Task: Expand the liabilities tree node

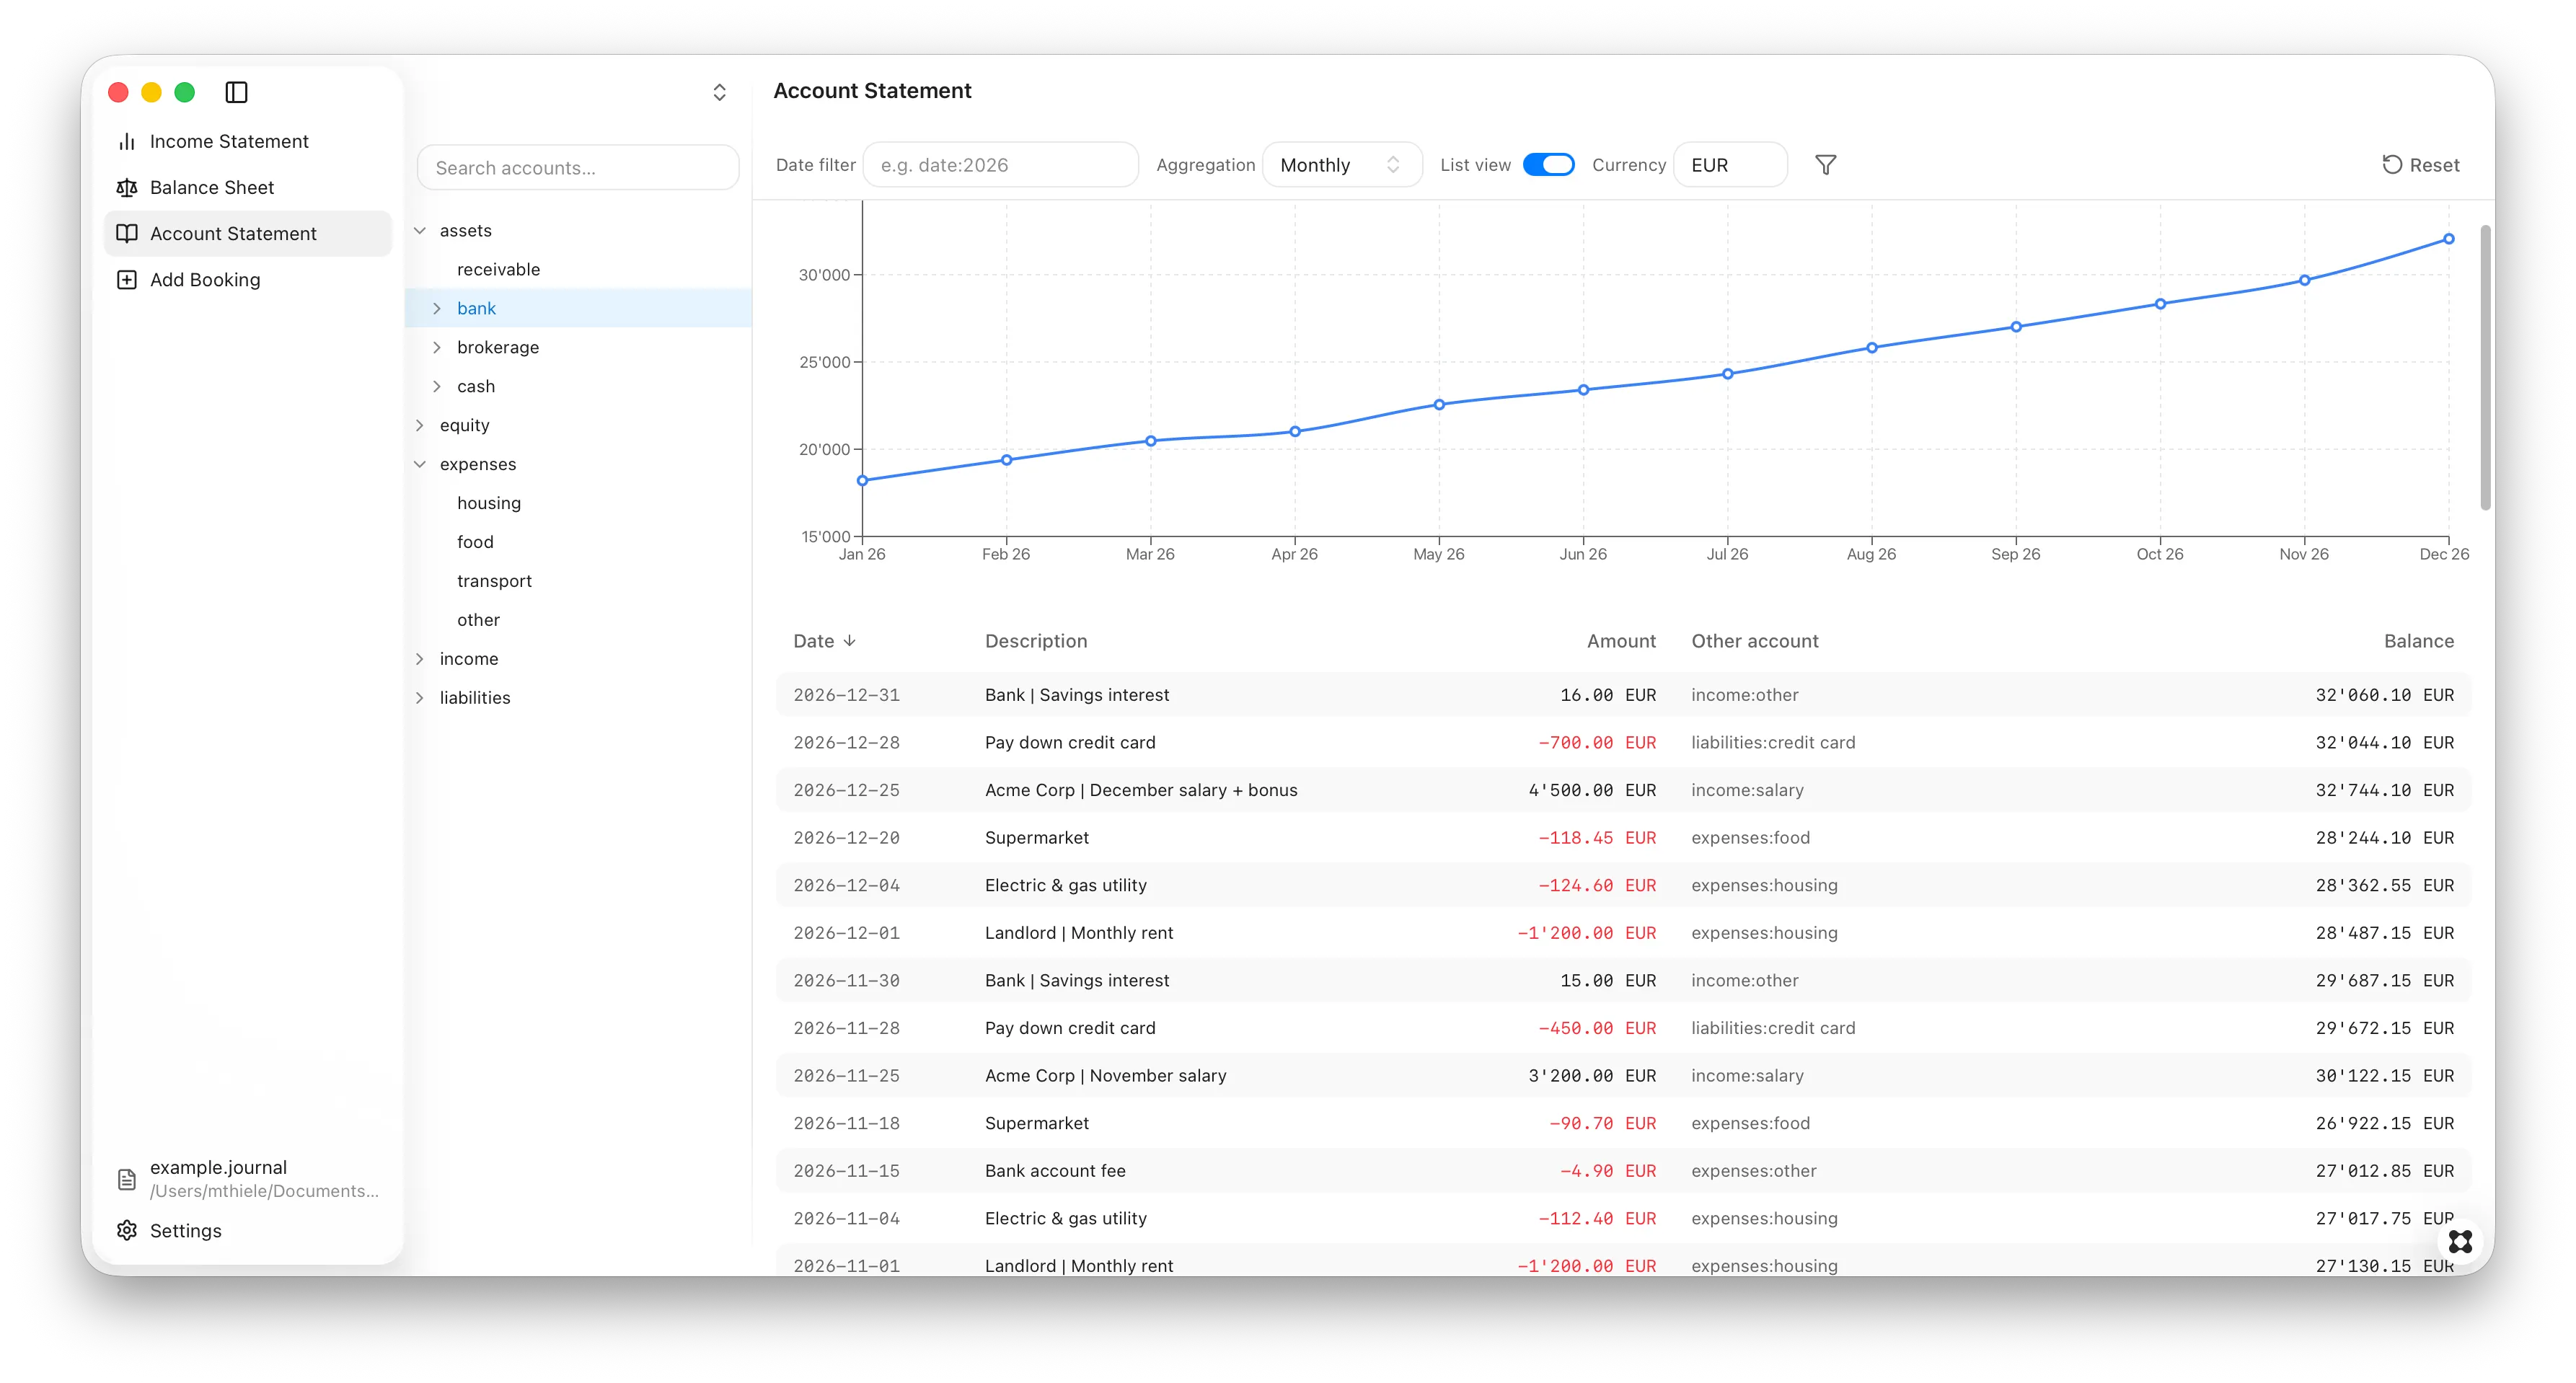Action: pos(420,697)
